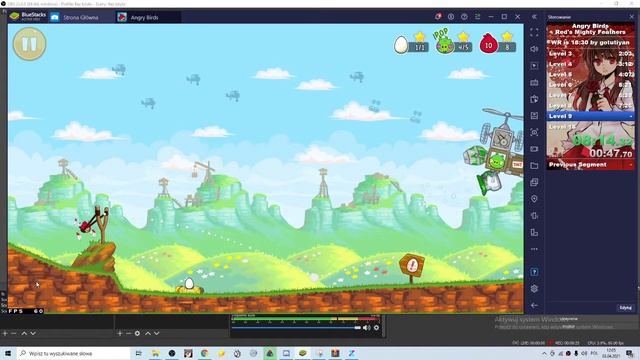Add a scene with OBS plus button
This screenshot has width=640, height=360.
click(x=5, y=333)
